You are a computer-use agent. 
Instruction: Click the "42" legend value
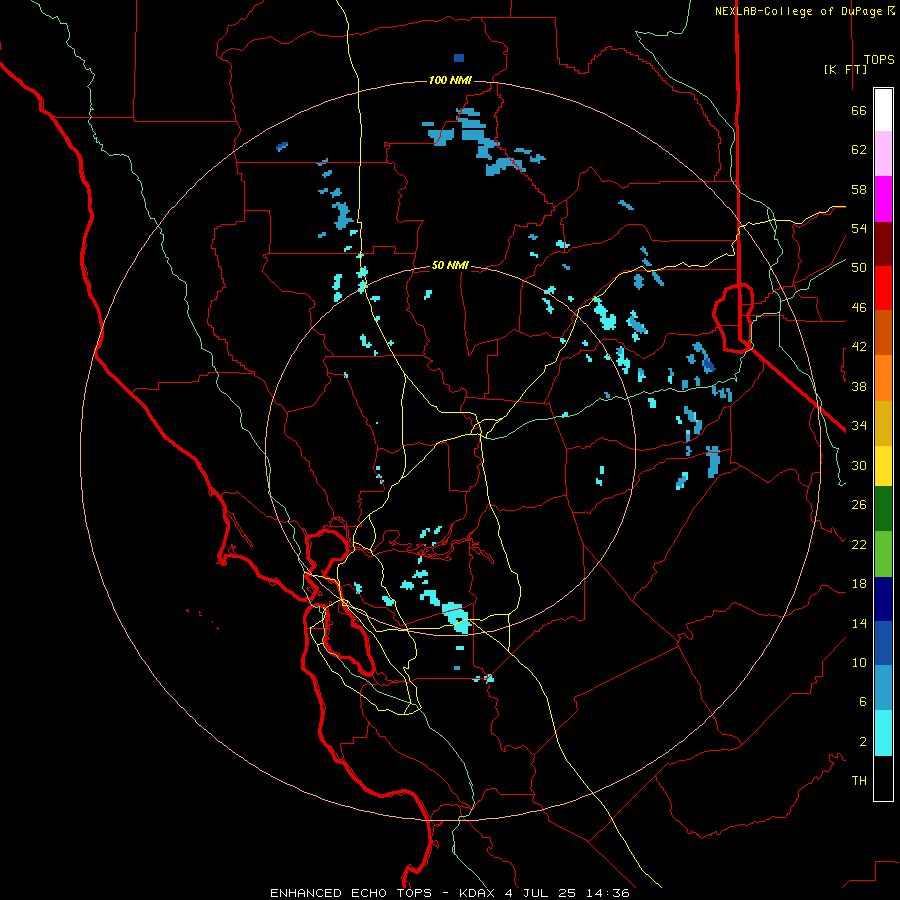click(859, 347)
